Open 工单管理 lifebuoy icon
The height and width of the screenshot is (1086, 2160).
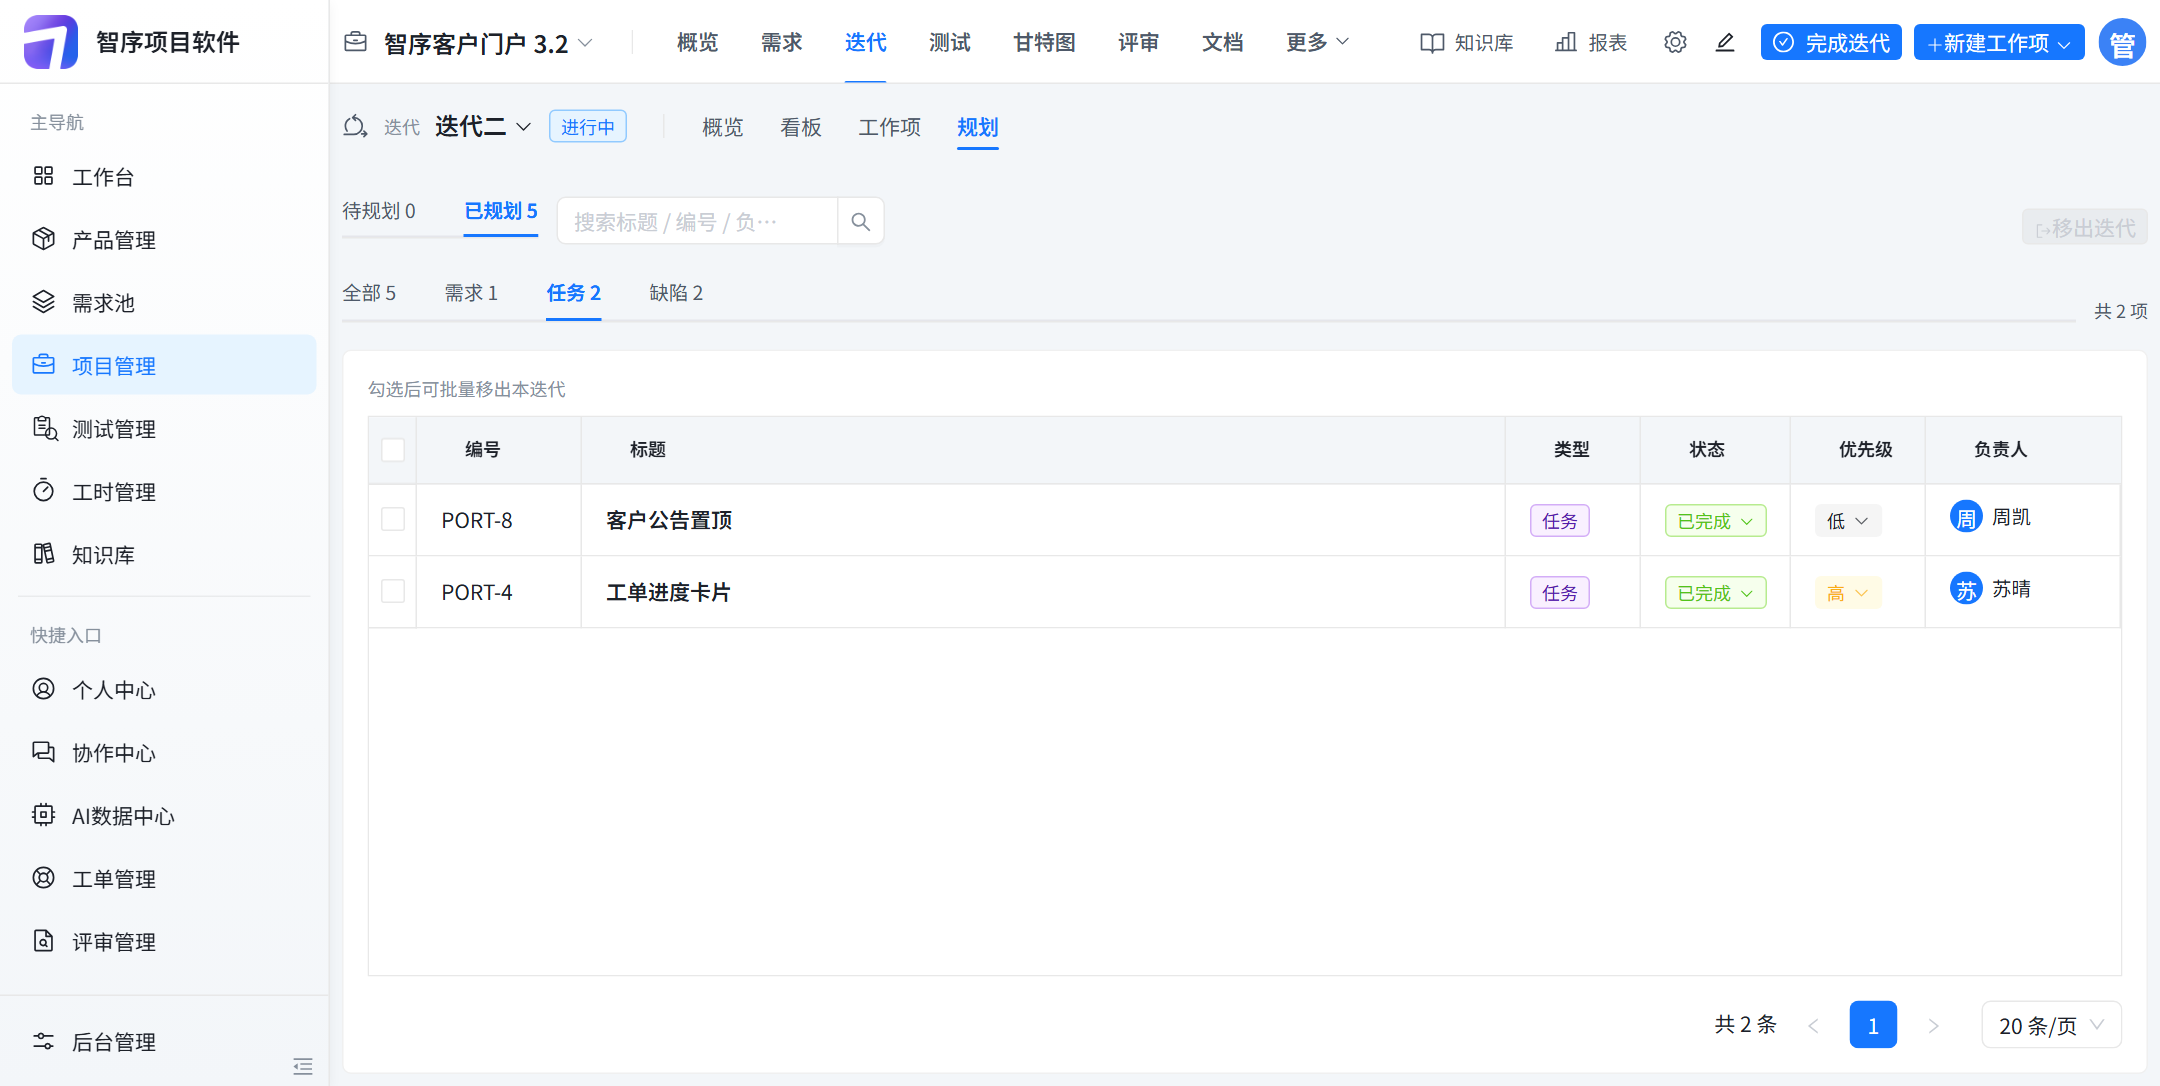pyautogui.click(x=43, y=878)
